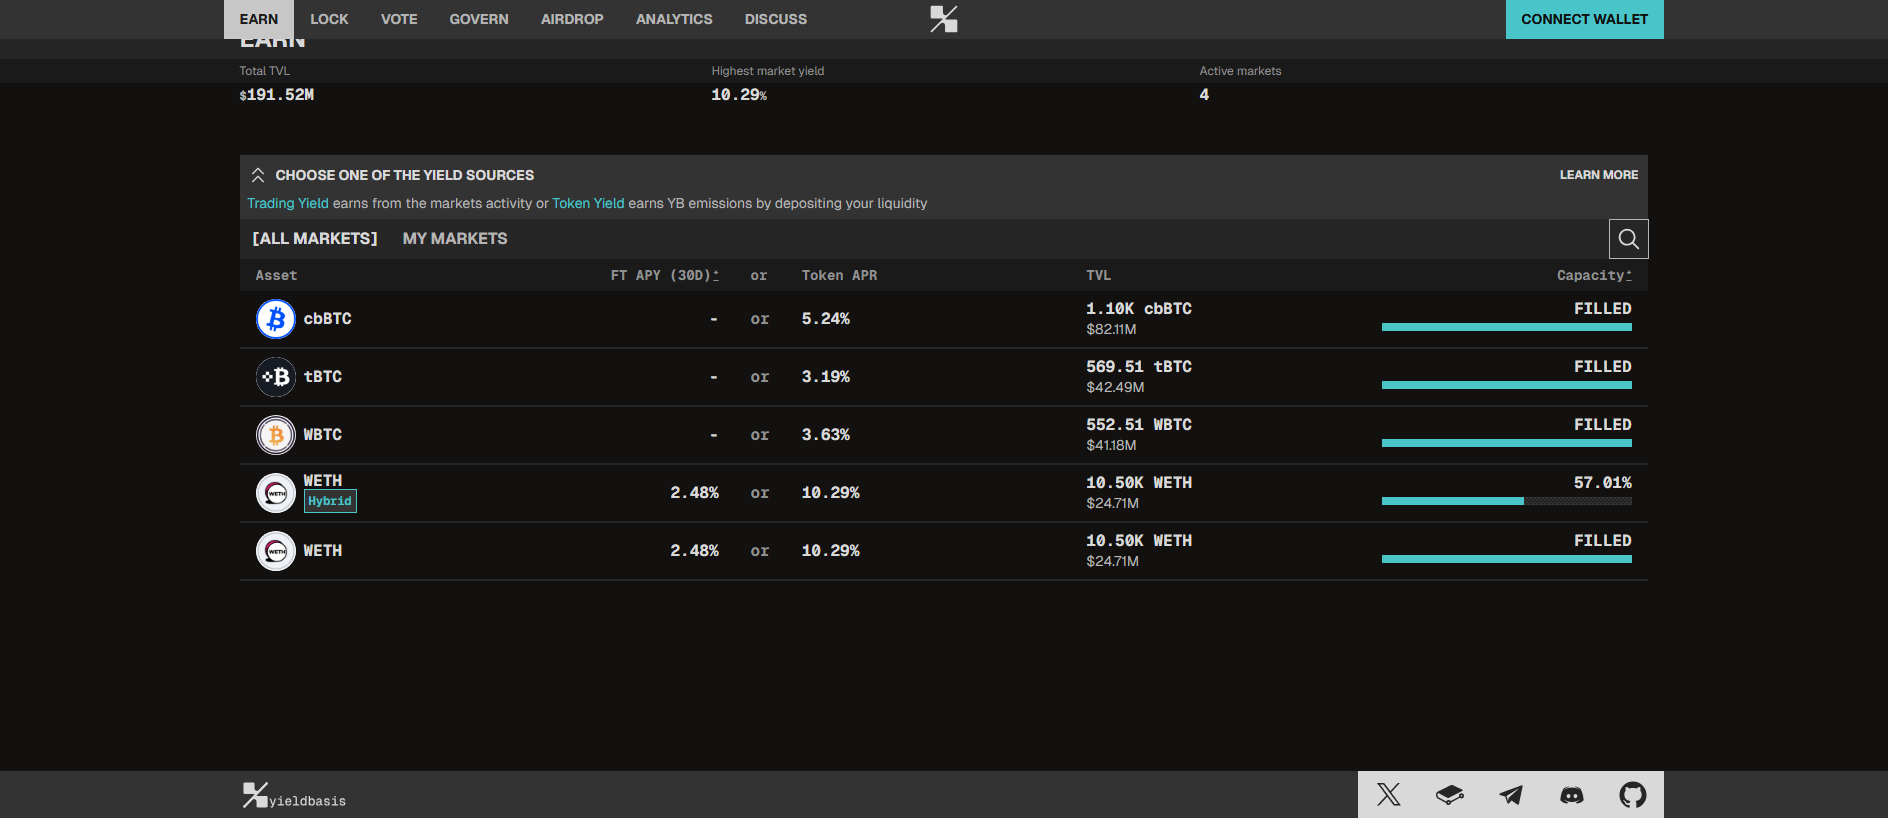This screenshot has height=818, width=1888.
Task: Click the Hybrid tag under WETH
Action: [x=330, y=501]
